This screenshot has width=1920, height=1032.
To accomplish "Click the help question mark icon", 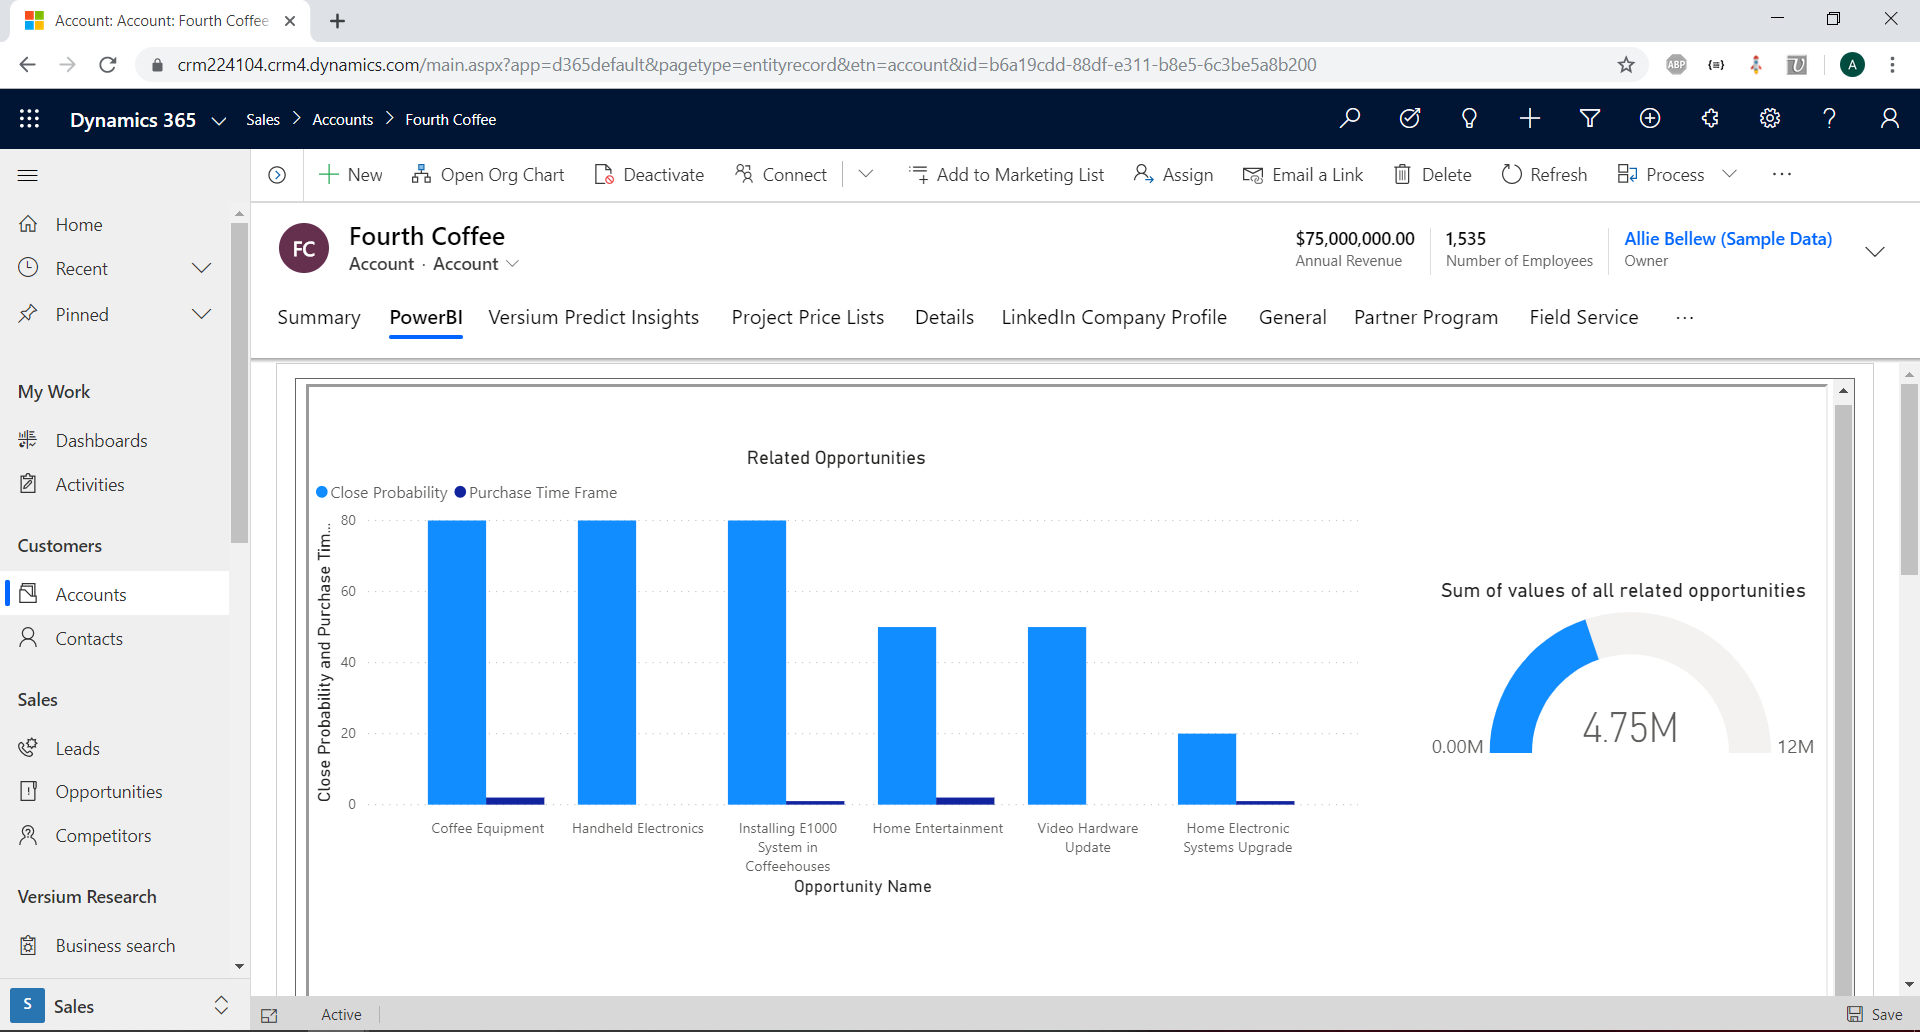I will 1830,119.
